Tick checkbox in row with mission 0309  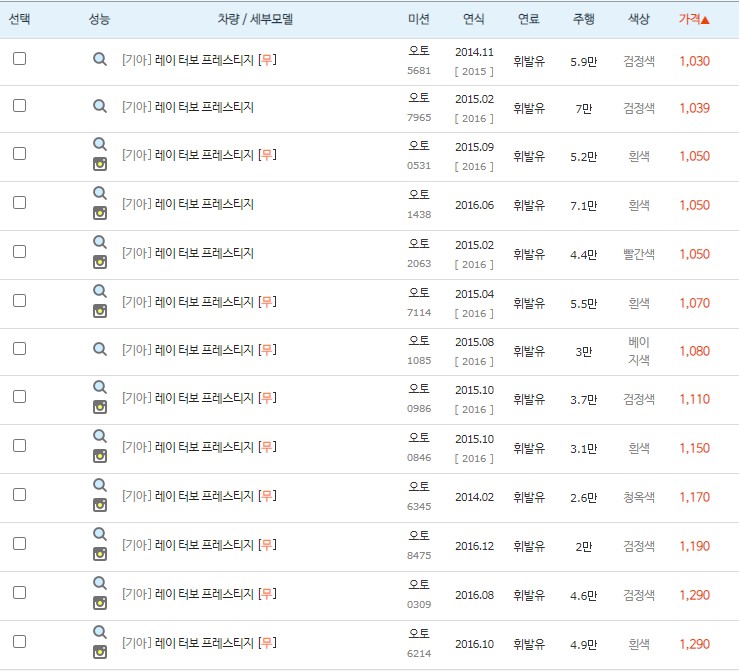pos(19,593)
